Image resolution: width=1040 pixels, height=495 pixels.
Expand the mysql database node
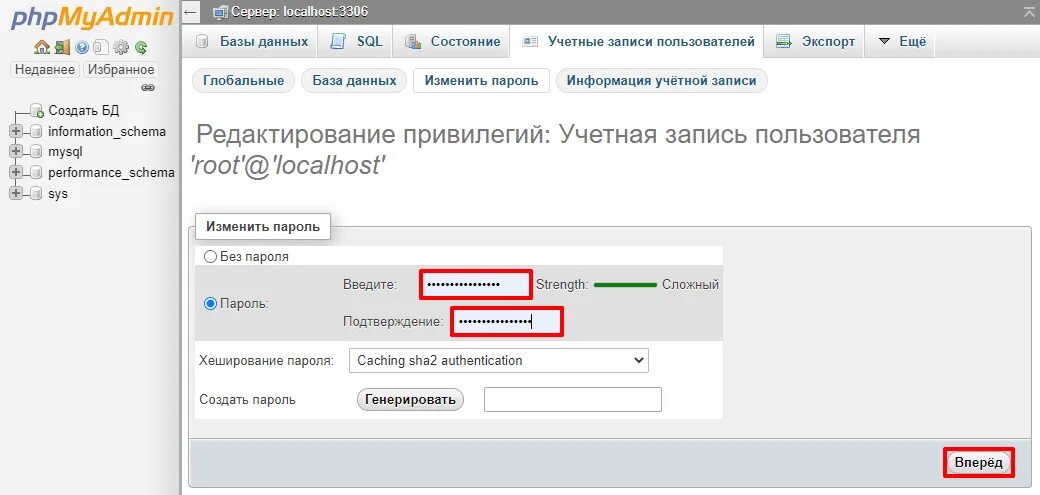[x=16, y=152]
